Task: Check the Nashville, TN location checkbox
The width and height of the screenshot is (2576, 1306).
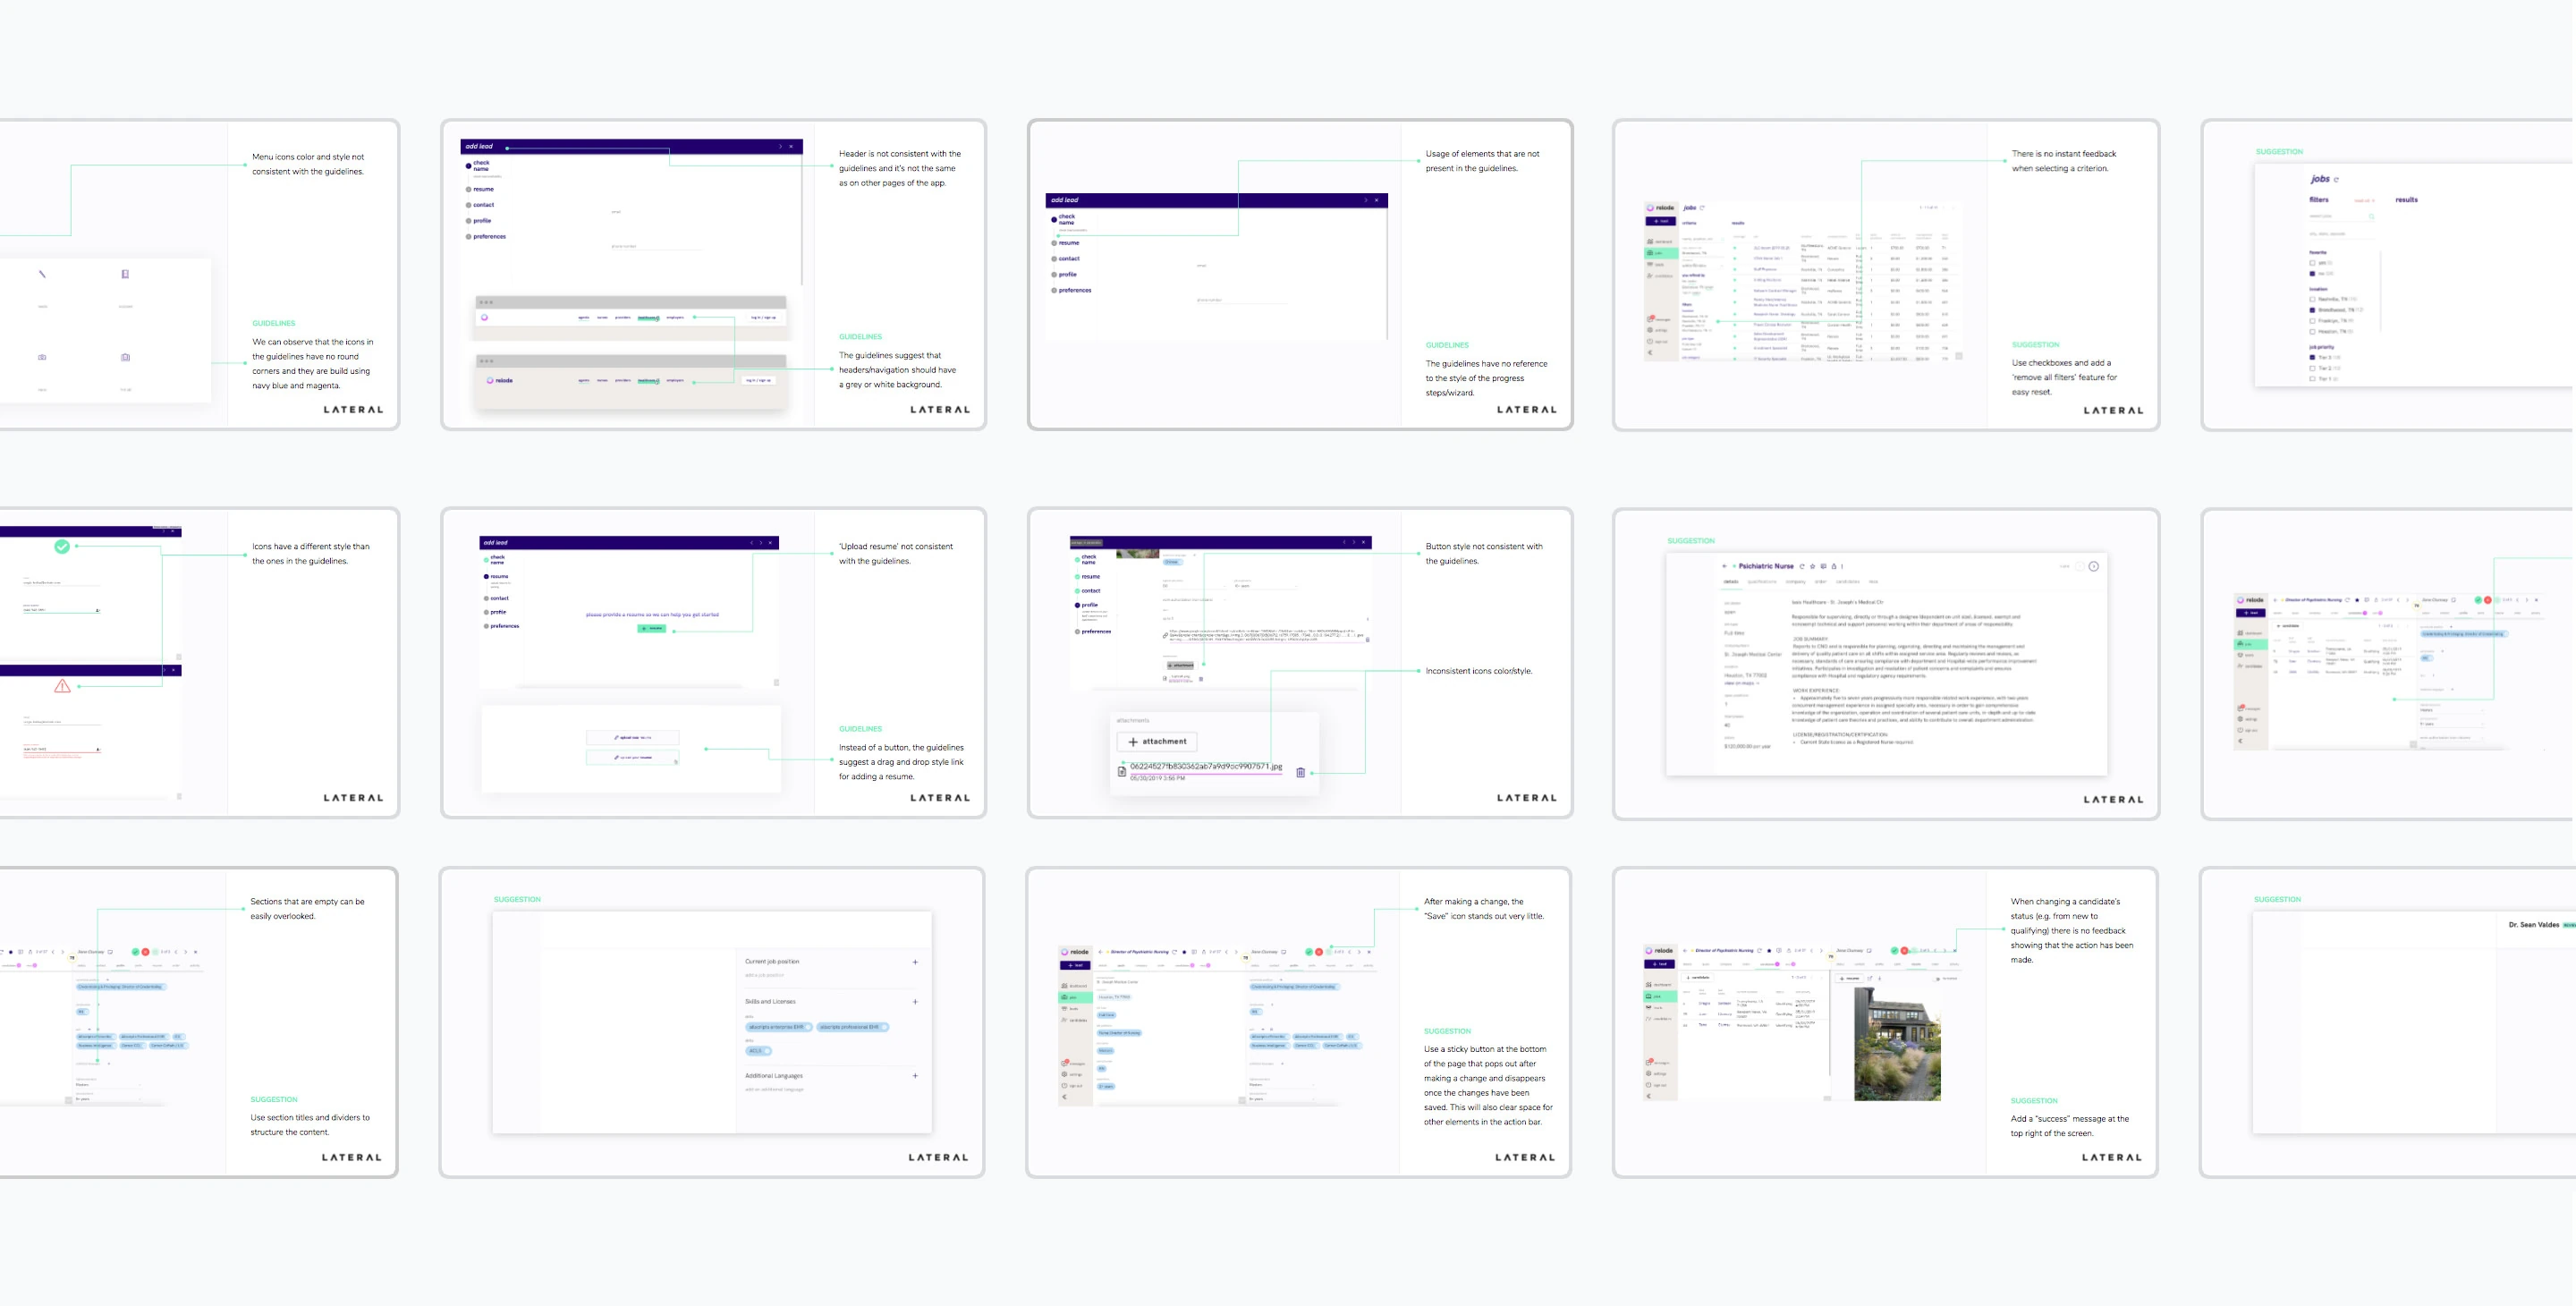Action: click(2313, 300)
